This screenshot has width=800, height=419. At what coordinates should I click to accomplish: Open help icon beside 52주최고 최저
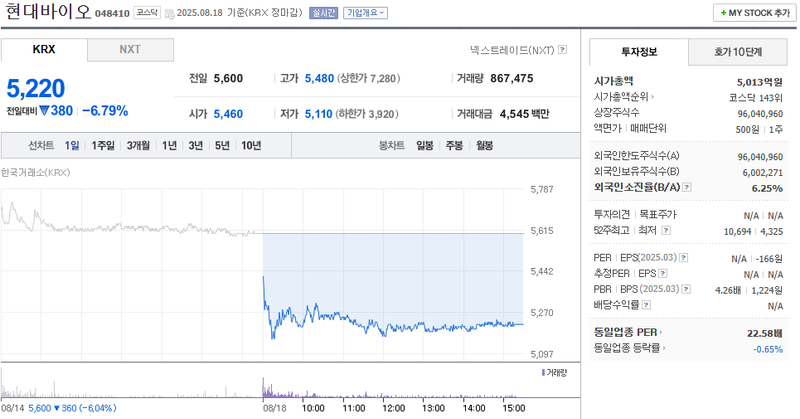pyautogui.click(x=666, y=230)
